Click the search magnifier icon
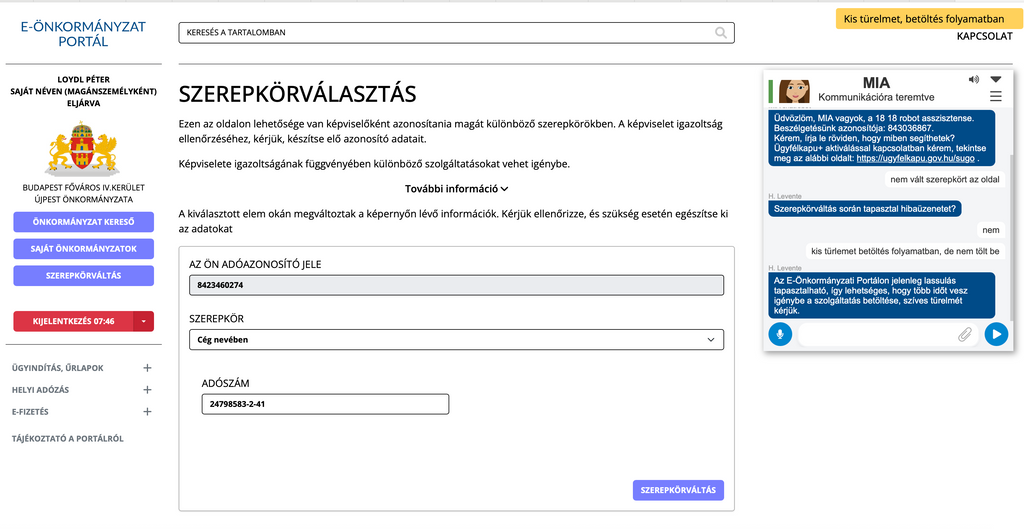 721,33
